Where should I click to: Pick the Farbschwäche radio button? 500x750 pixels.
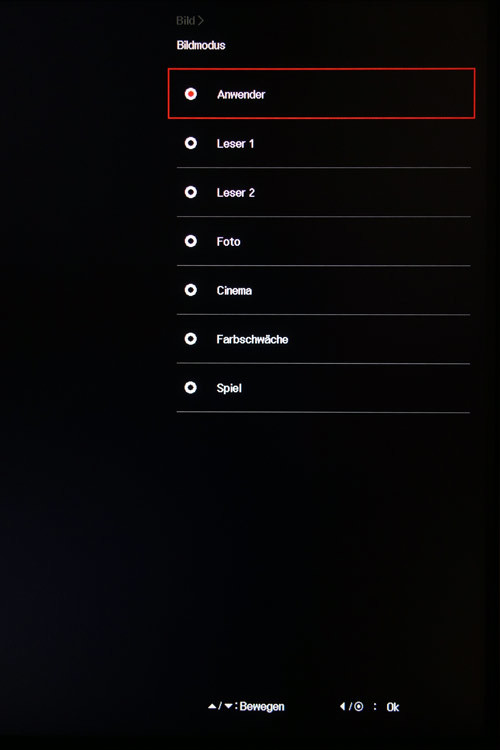coord(191,339)
